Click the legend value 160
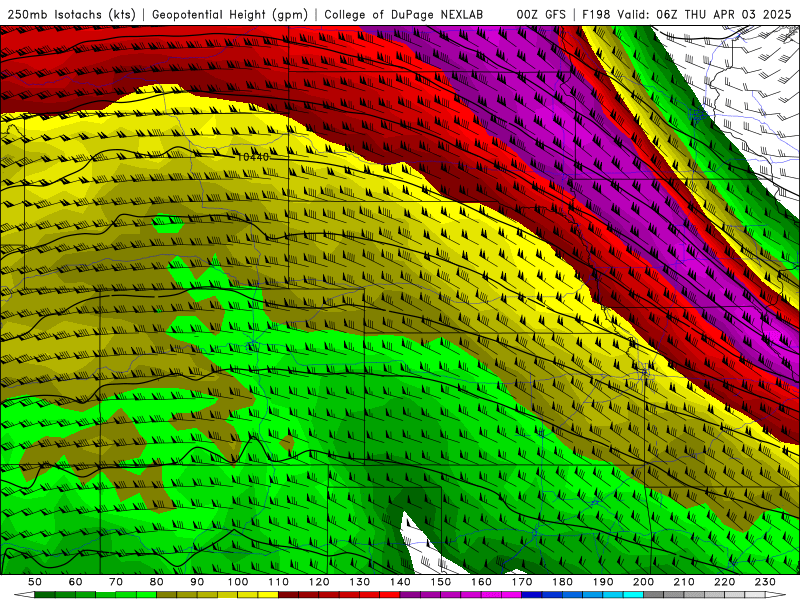This screenshot has width=800, height=600. 481,582
